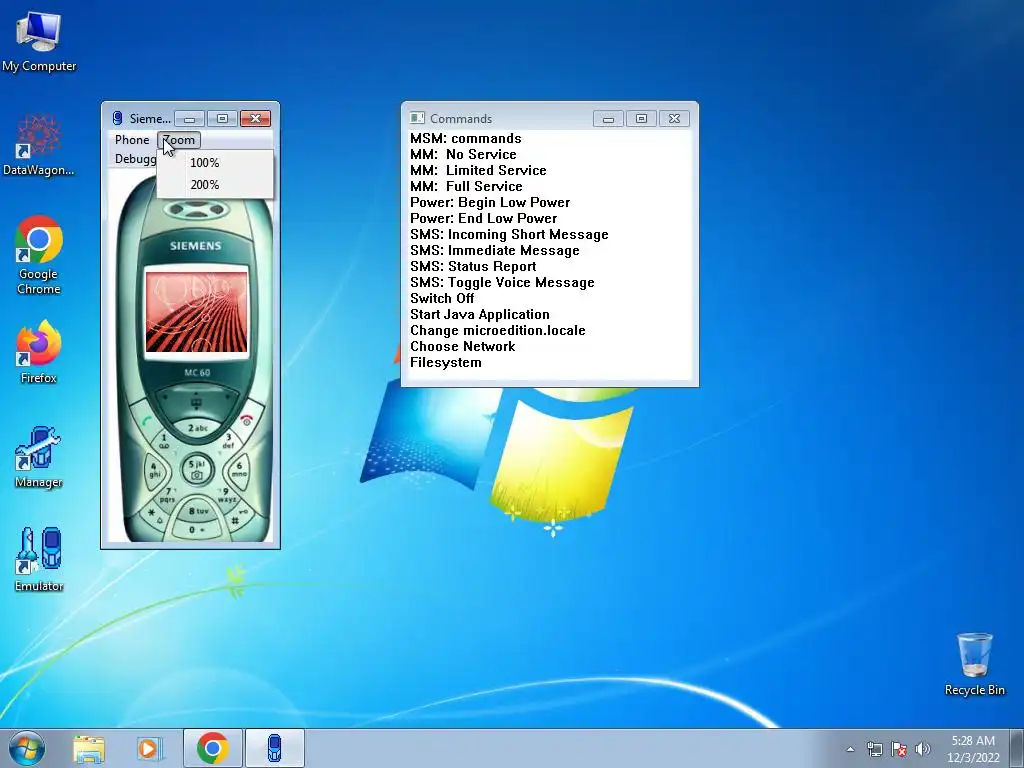
Task: Open Action Center flag tray icon
Action: point(899,749)
